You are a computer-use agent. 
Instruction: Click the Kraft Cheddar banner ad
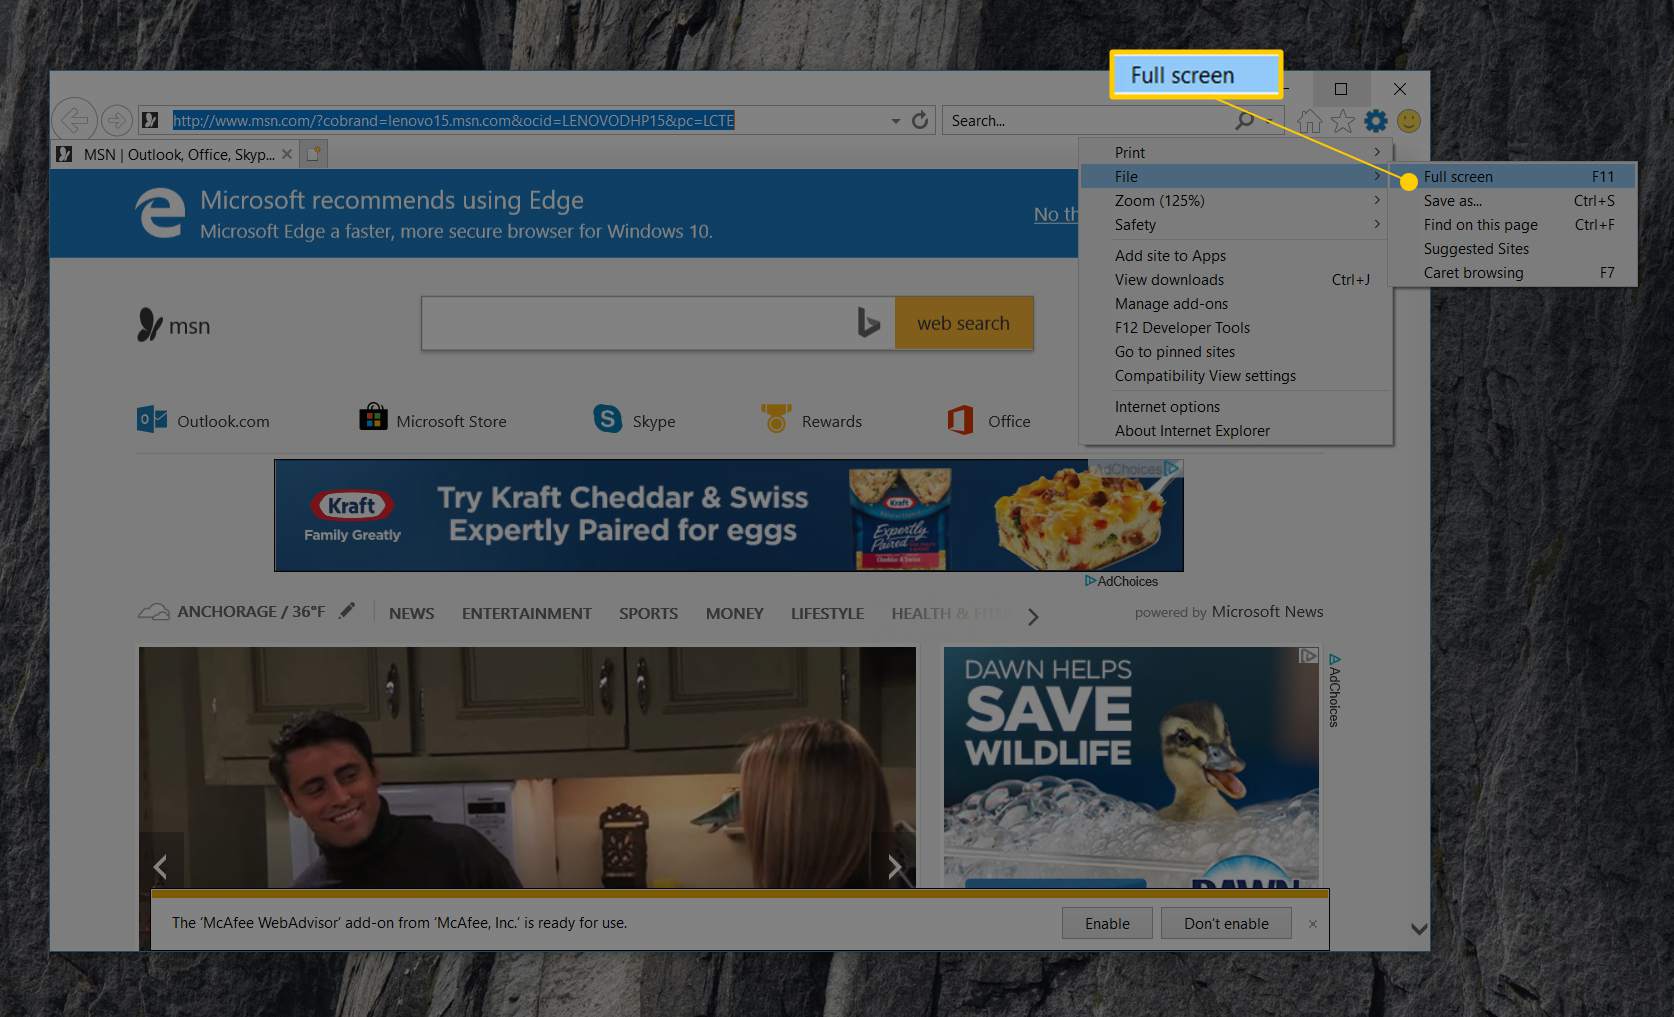(728, 515)
